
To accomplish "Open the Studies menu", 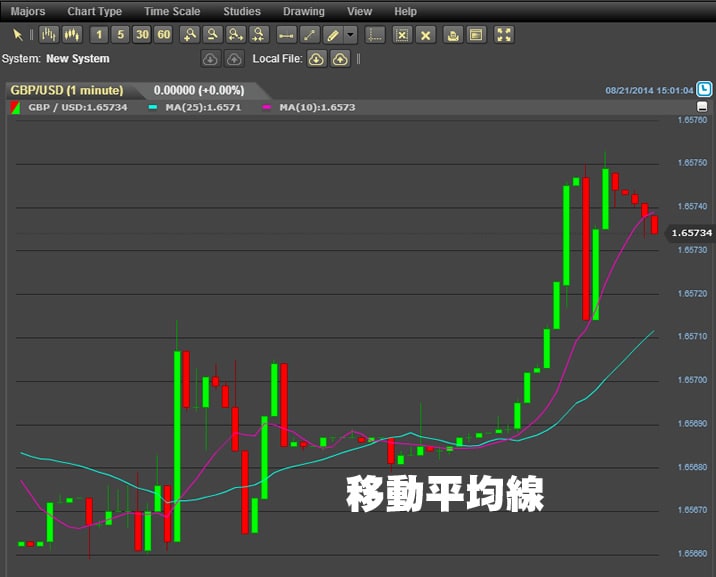I will point(242,11).
